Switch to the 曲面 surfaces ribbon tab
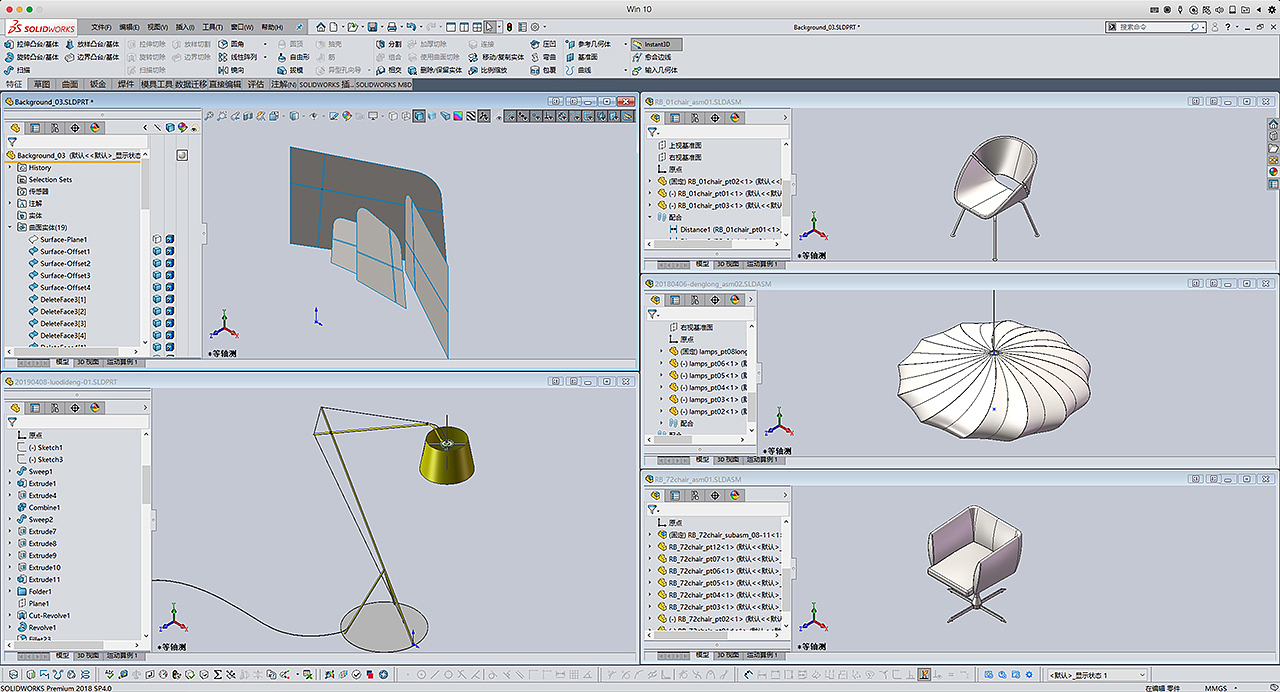Screen dimensions: 1280x692 69,85
